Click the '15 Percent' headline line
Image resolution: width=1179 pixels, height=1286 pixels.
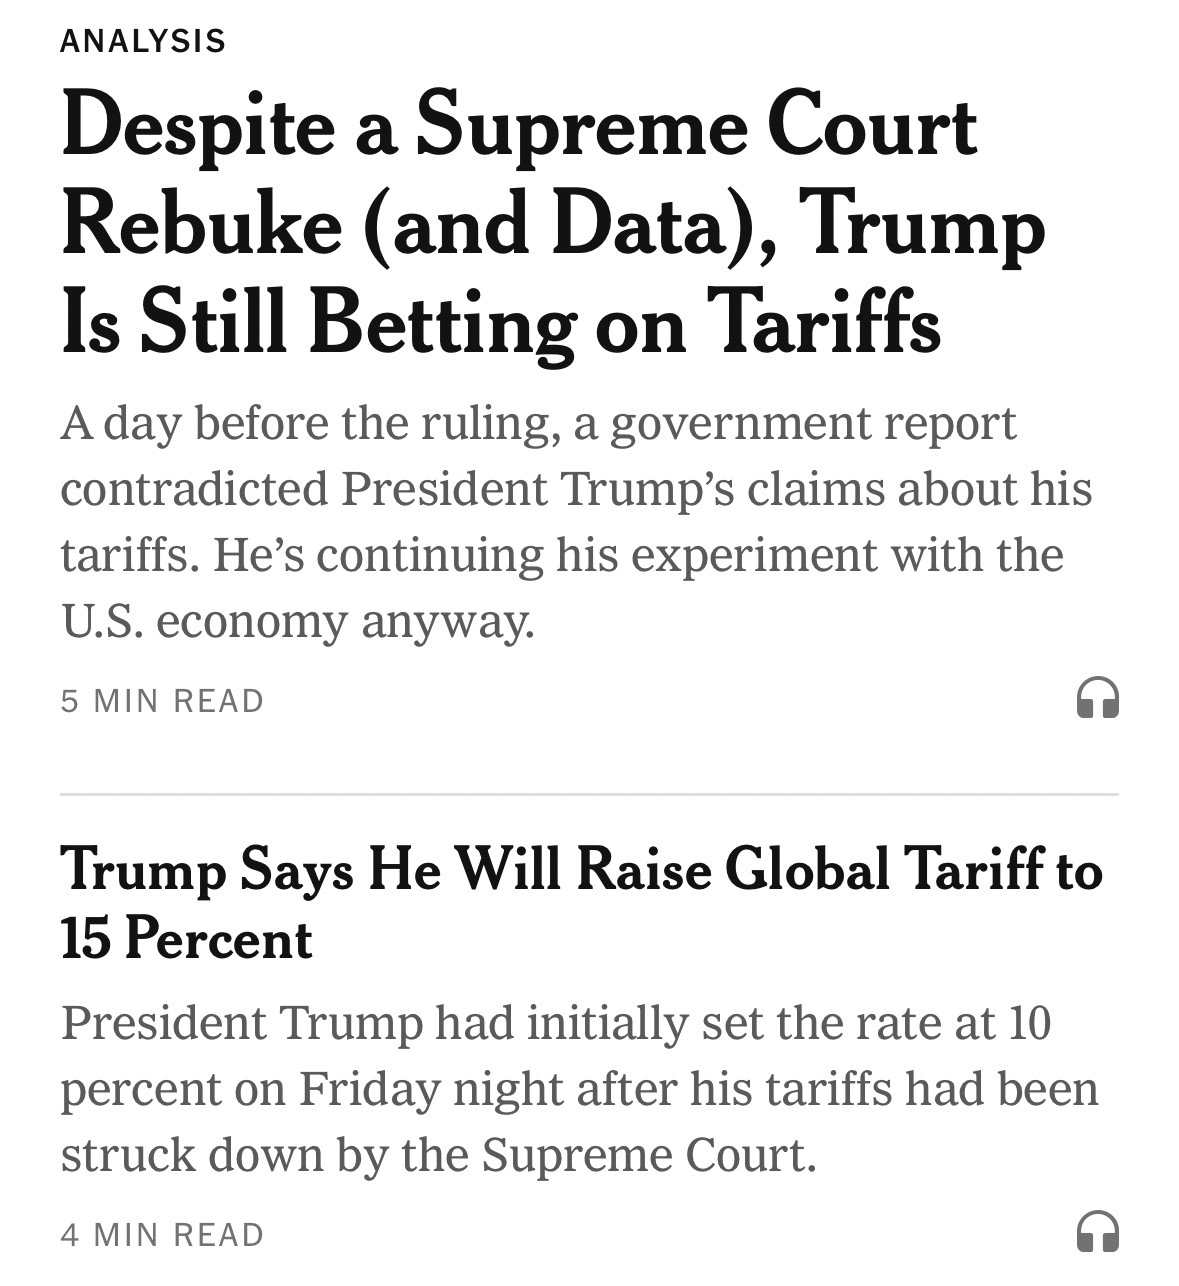tap(186, 939)
